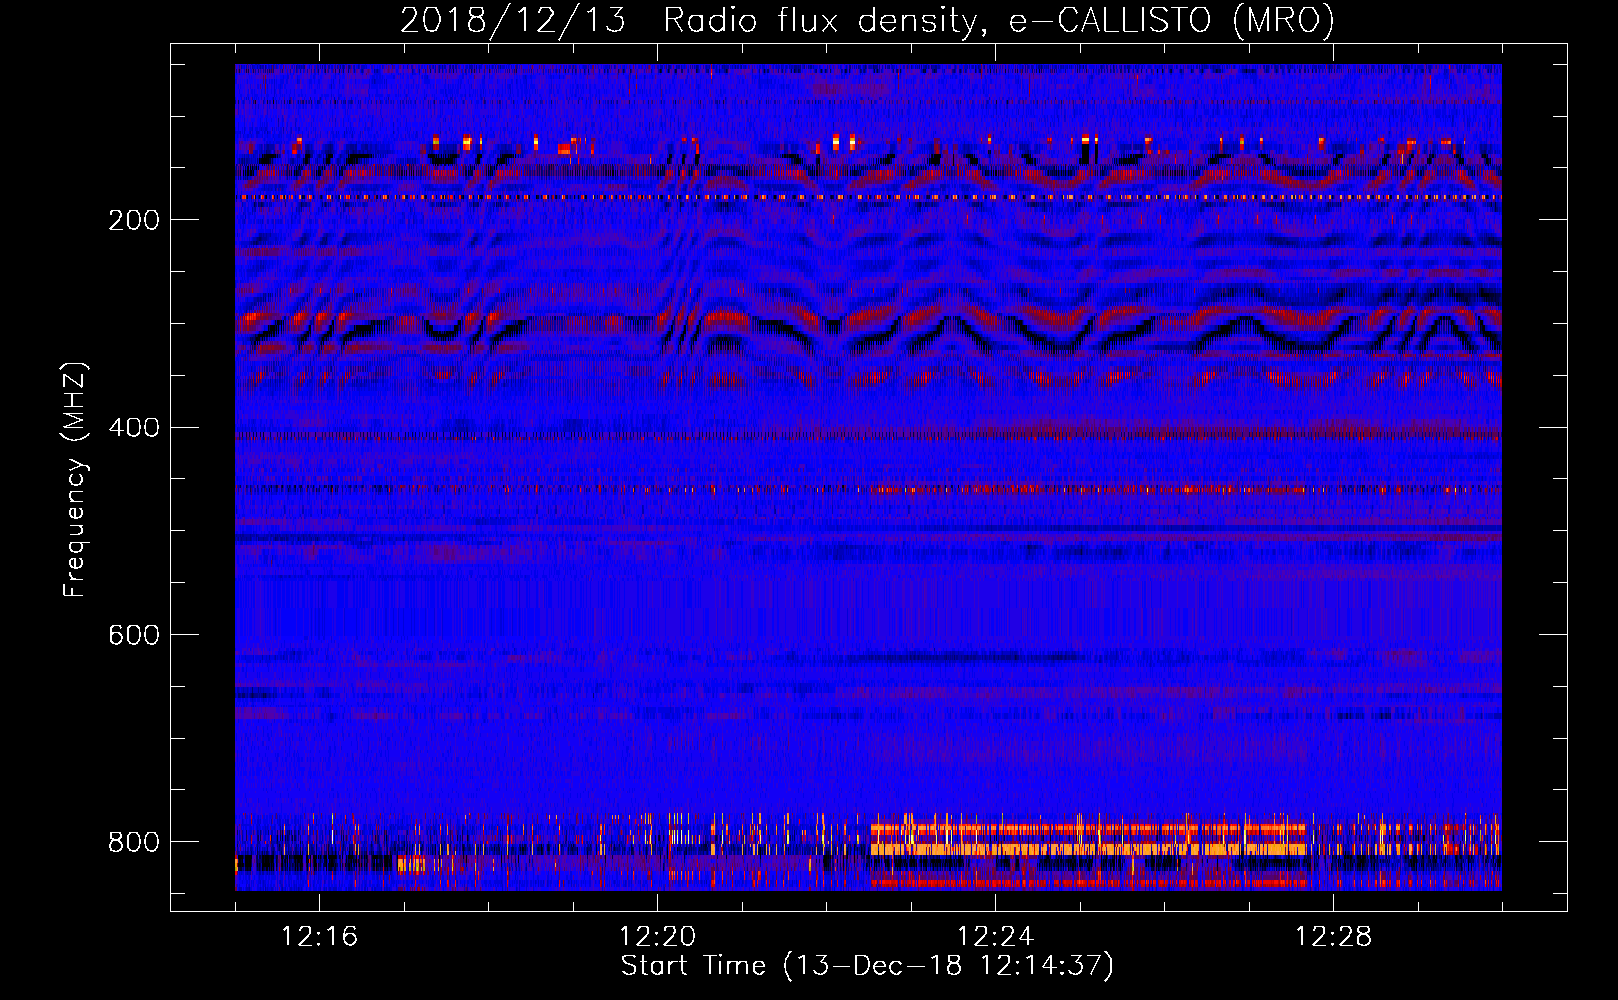Click the 200 frequency tick label

coord(134,220)
